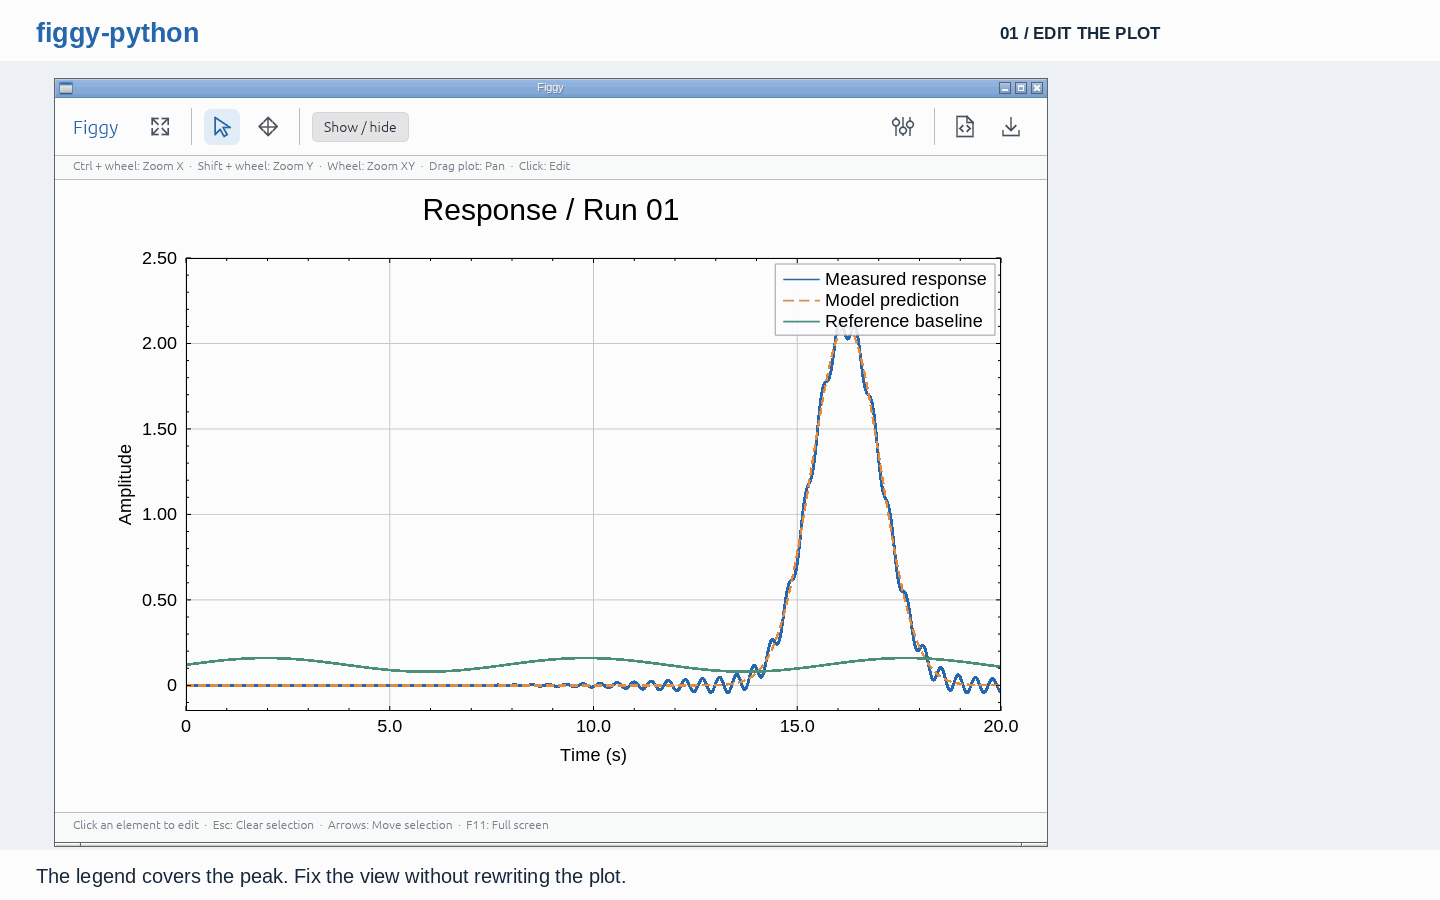
Task: Open the code file export icon
Action: tap(965, 127)
